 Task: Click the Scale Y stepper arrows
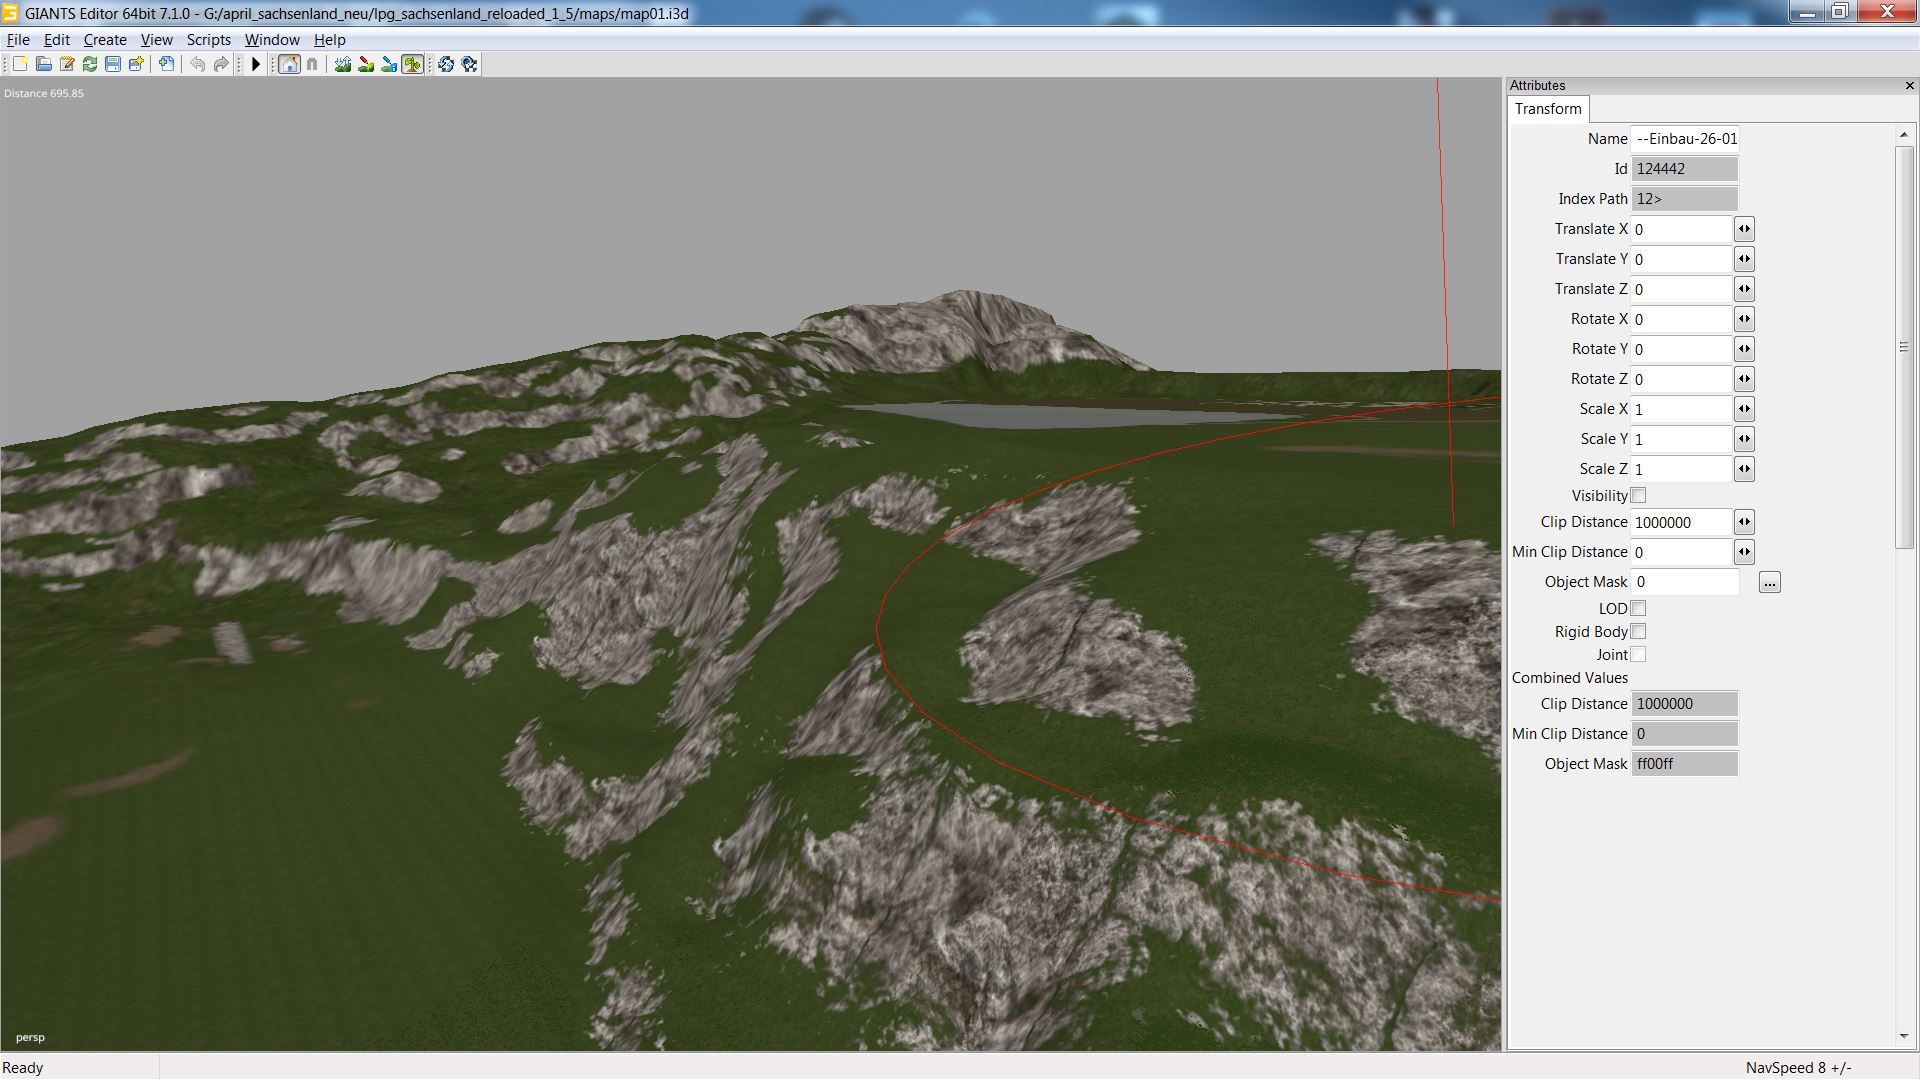pyautogui.click(x=1744, y=439)
